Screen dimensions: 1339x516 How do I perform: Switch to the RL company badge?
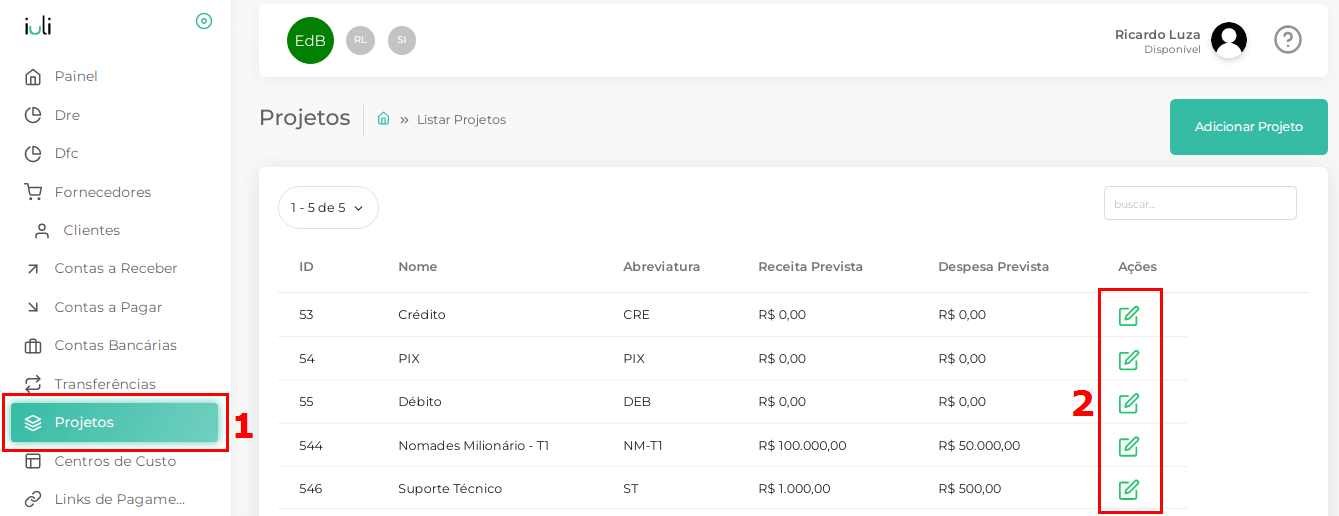pyautogui.click(x=360, y=40)
